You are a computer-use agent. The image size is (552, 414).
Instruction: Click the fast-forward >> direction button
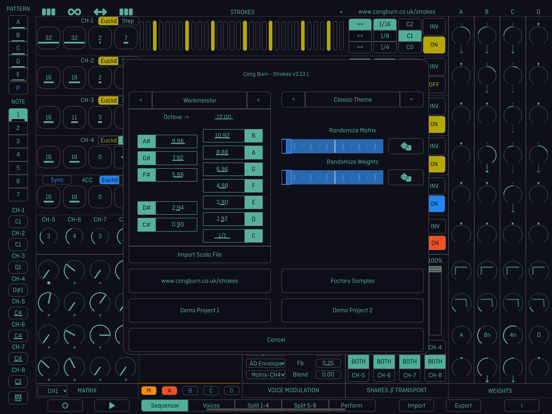(360, 24)
